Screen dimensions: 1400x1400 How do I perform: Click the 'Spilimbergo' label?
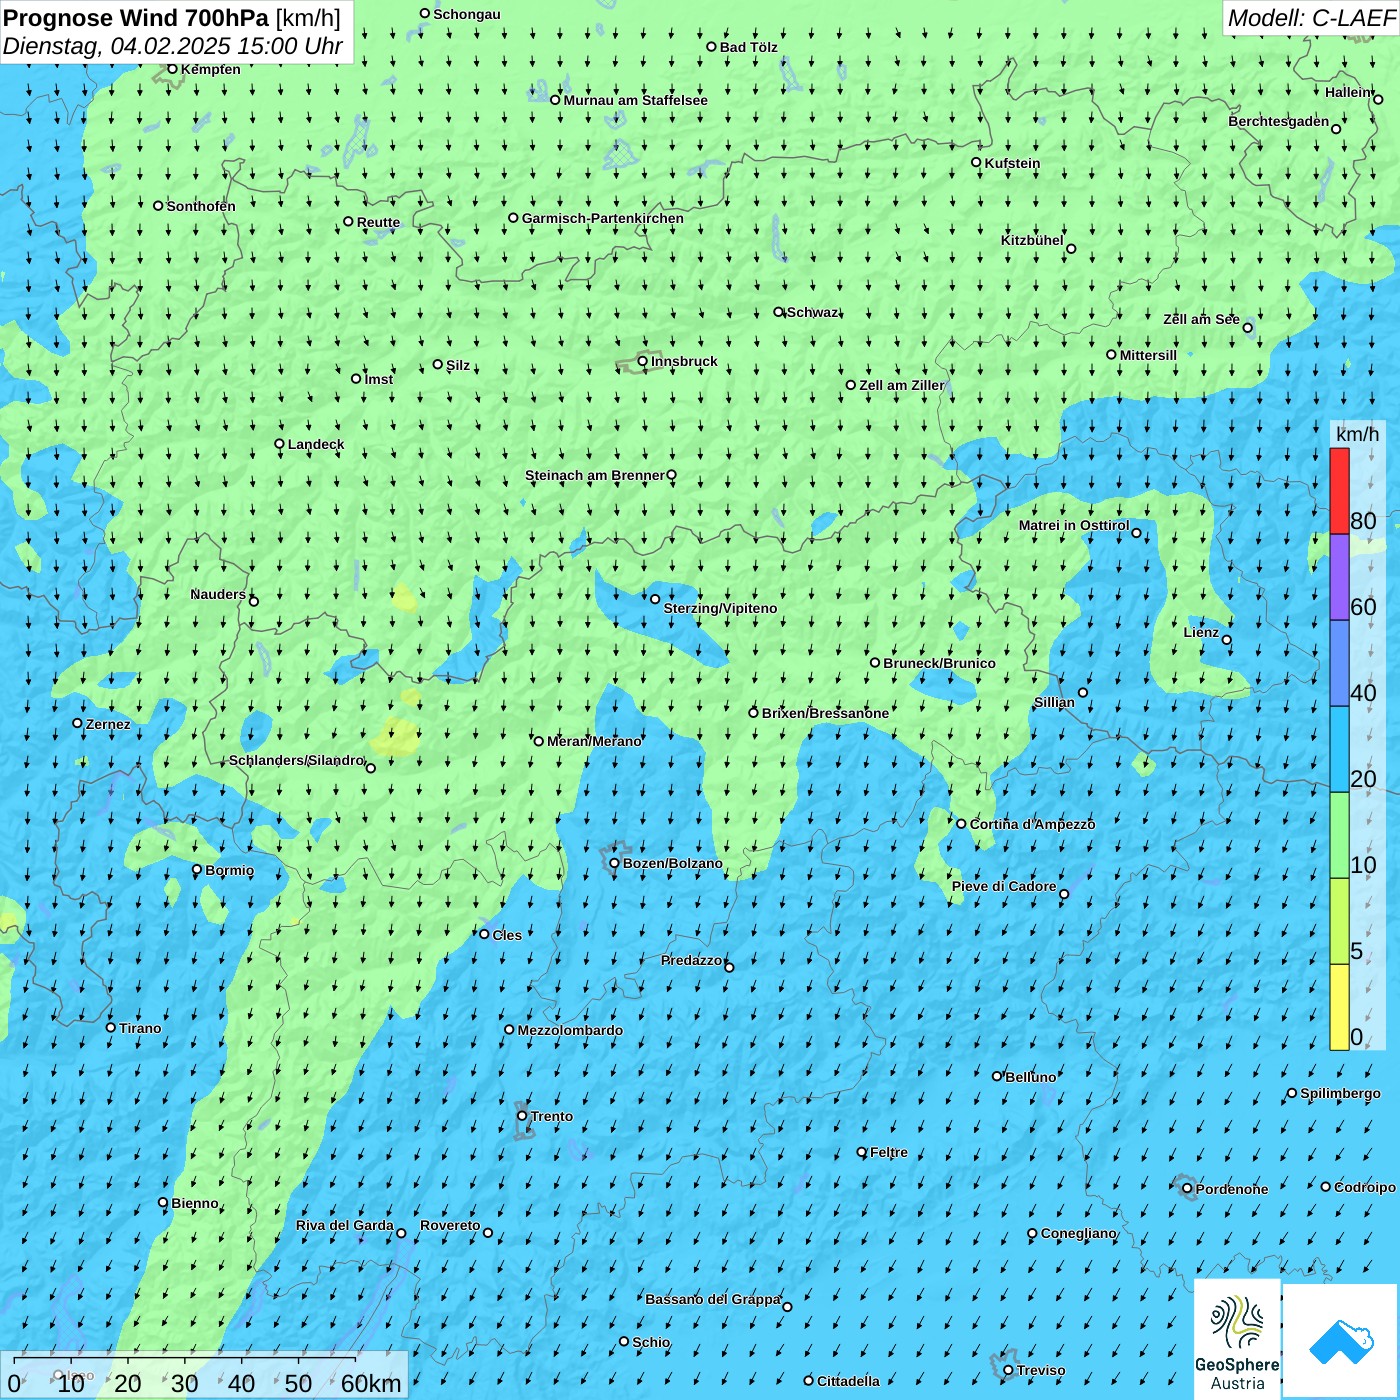click(1340, 1093)
